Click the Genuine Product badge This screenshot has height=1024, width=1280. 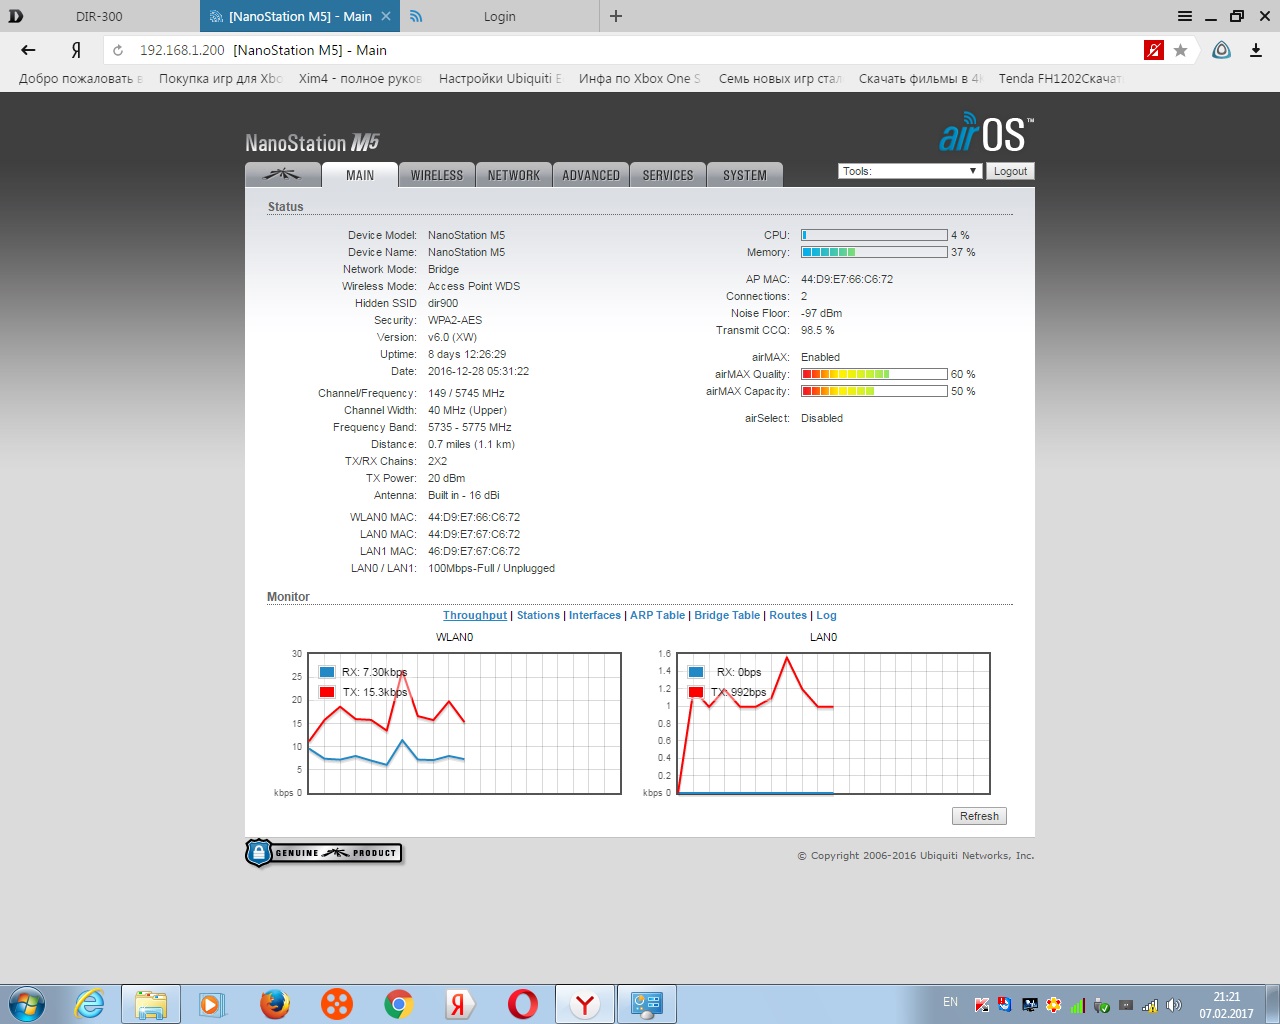click(324, 853)
